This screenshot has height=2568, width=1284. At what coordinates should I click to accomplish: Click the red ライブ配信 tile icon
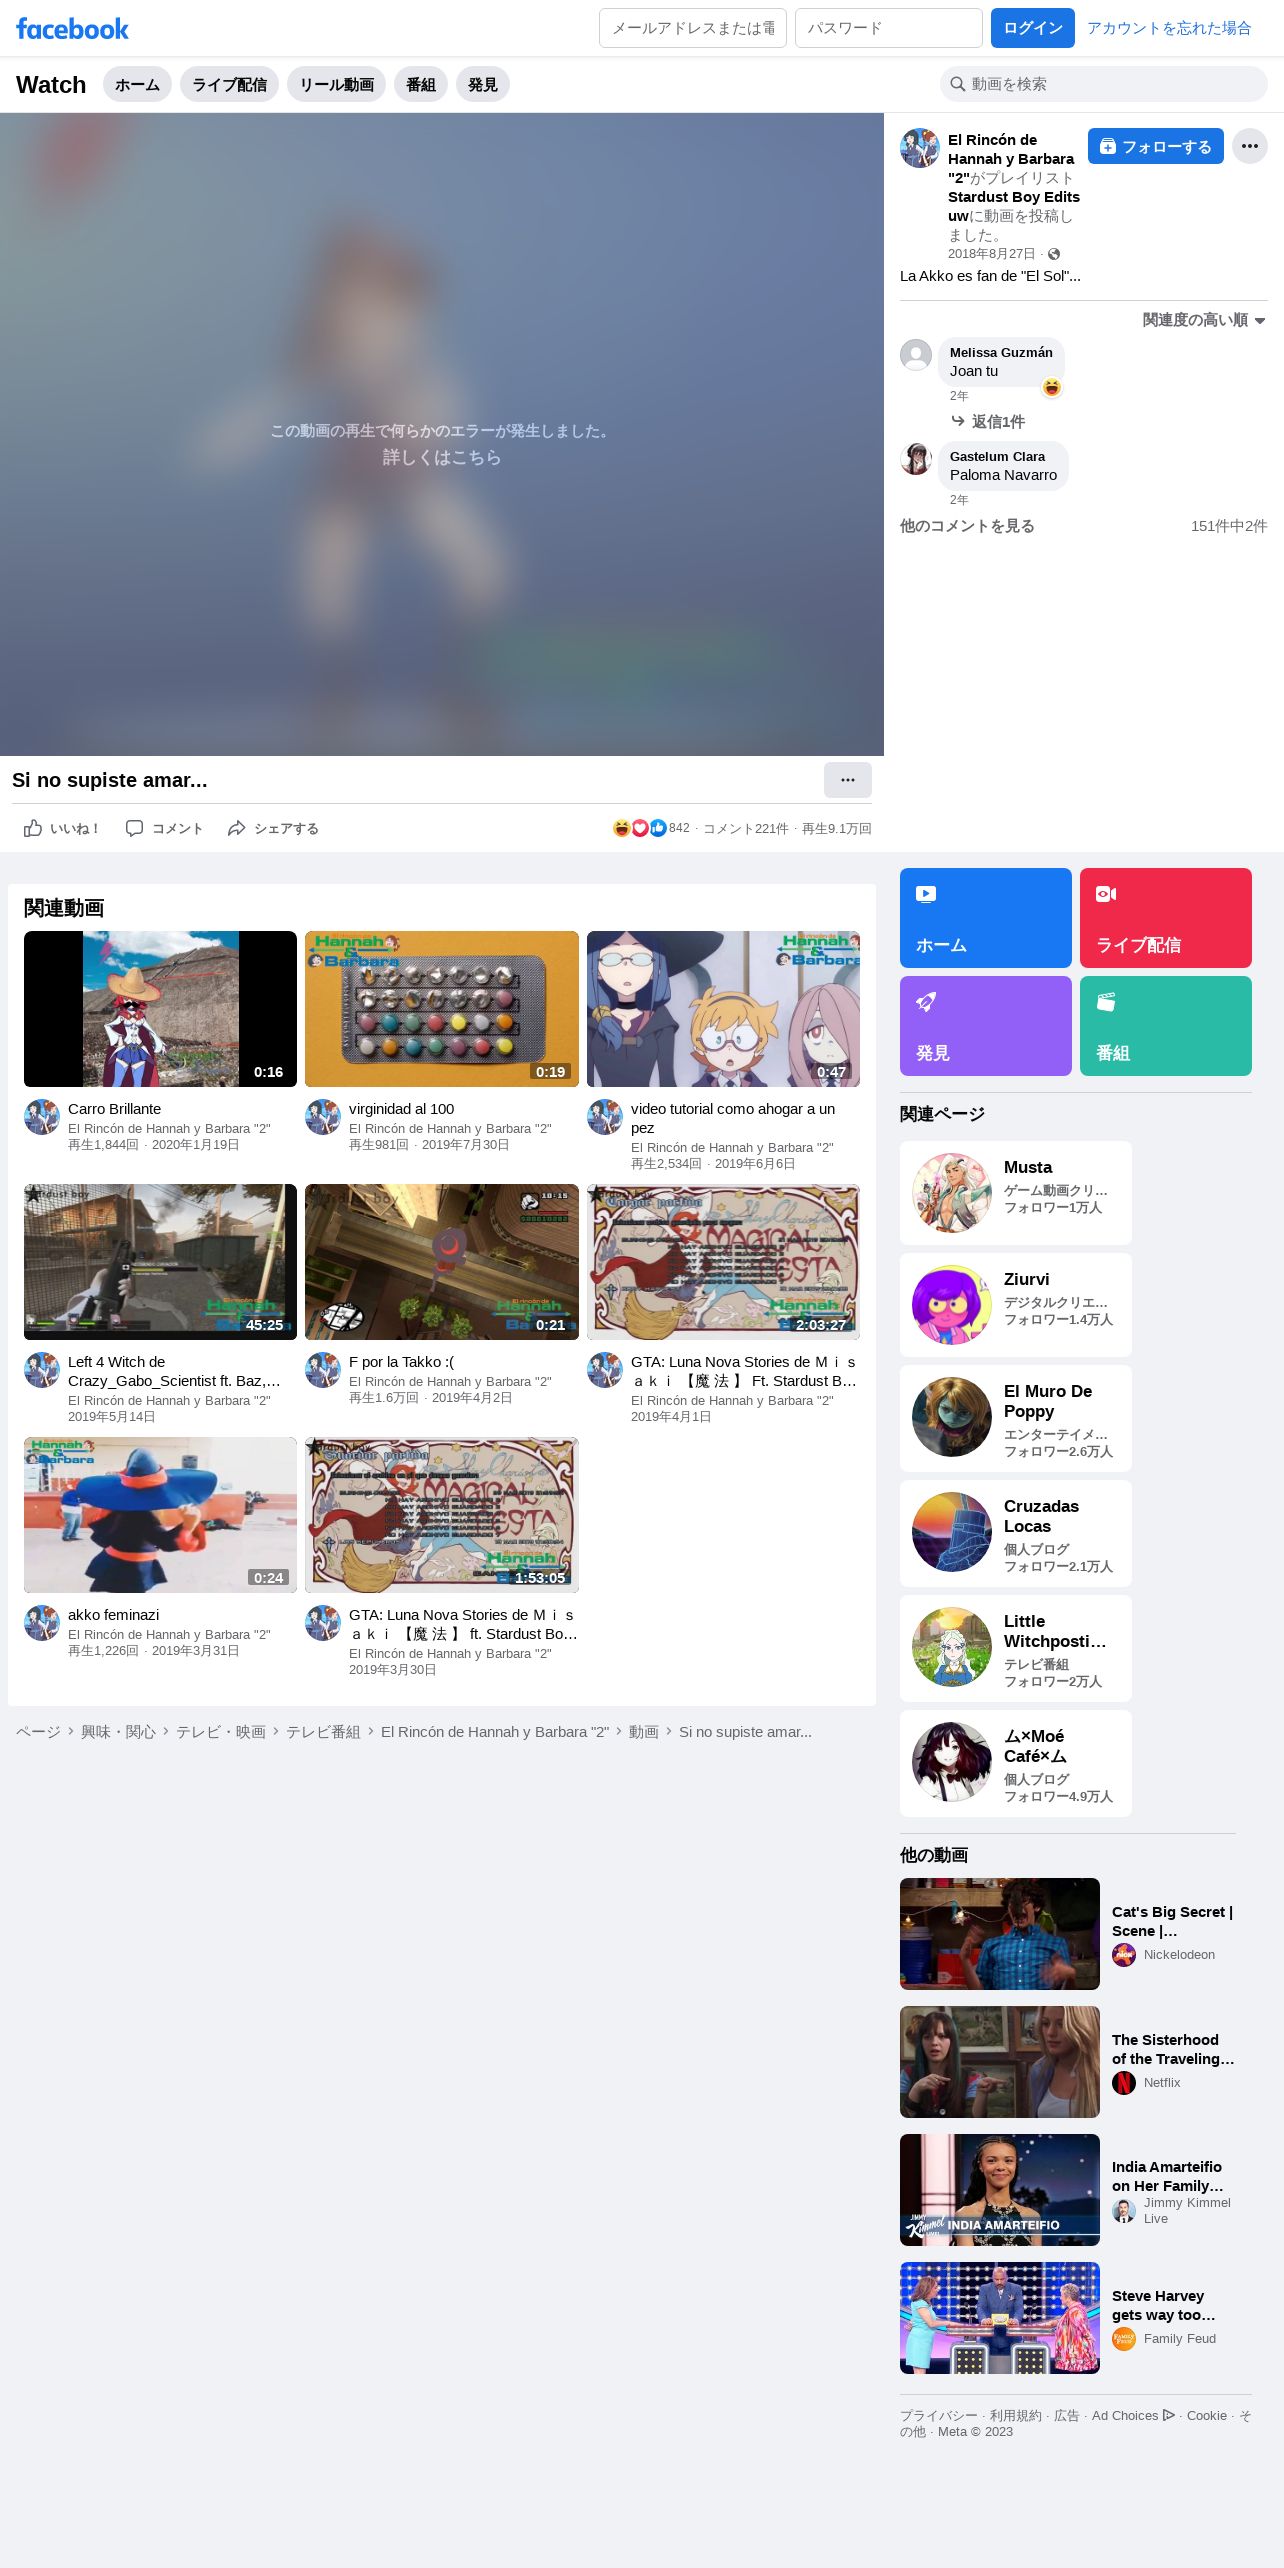coord(1106,894)
